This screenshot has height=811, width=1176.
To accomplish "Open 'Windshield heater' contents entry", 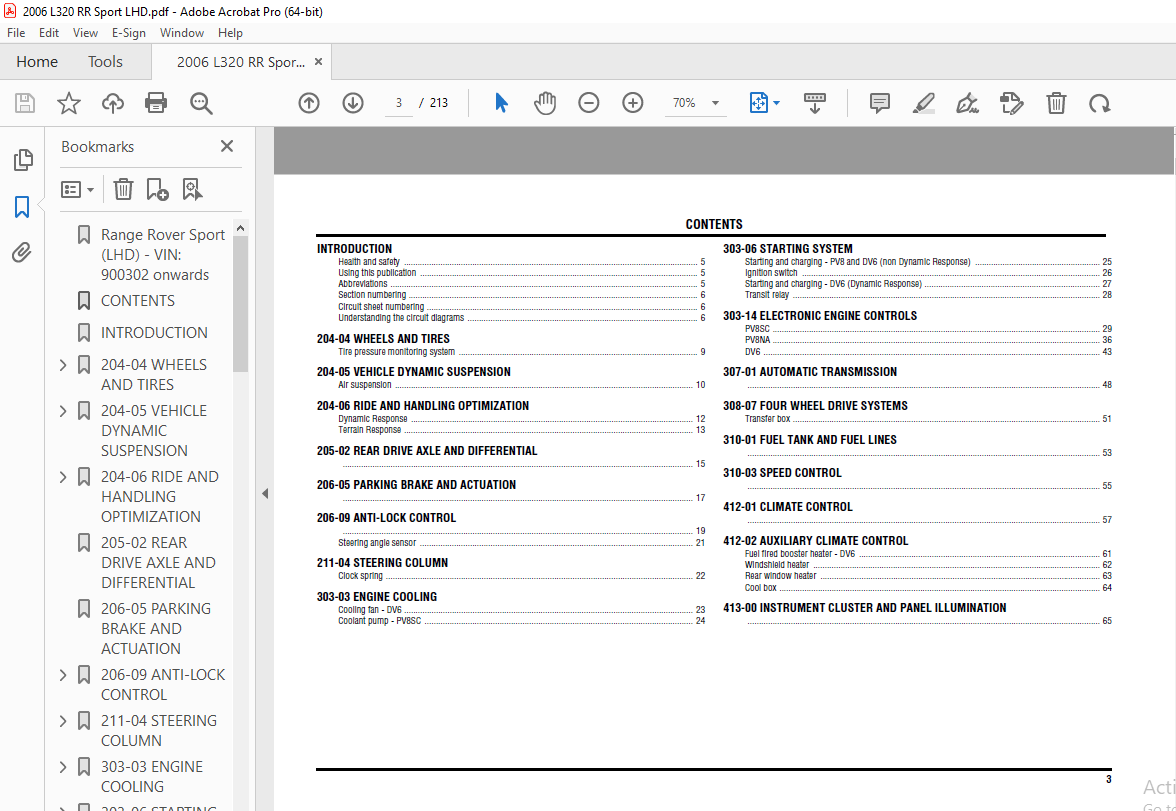I will coord(777,565).
